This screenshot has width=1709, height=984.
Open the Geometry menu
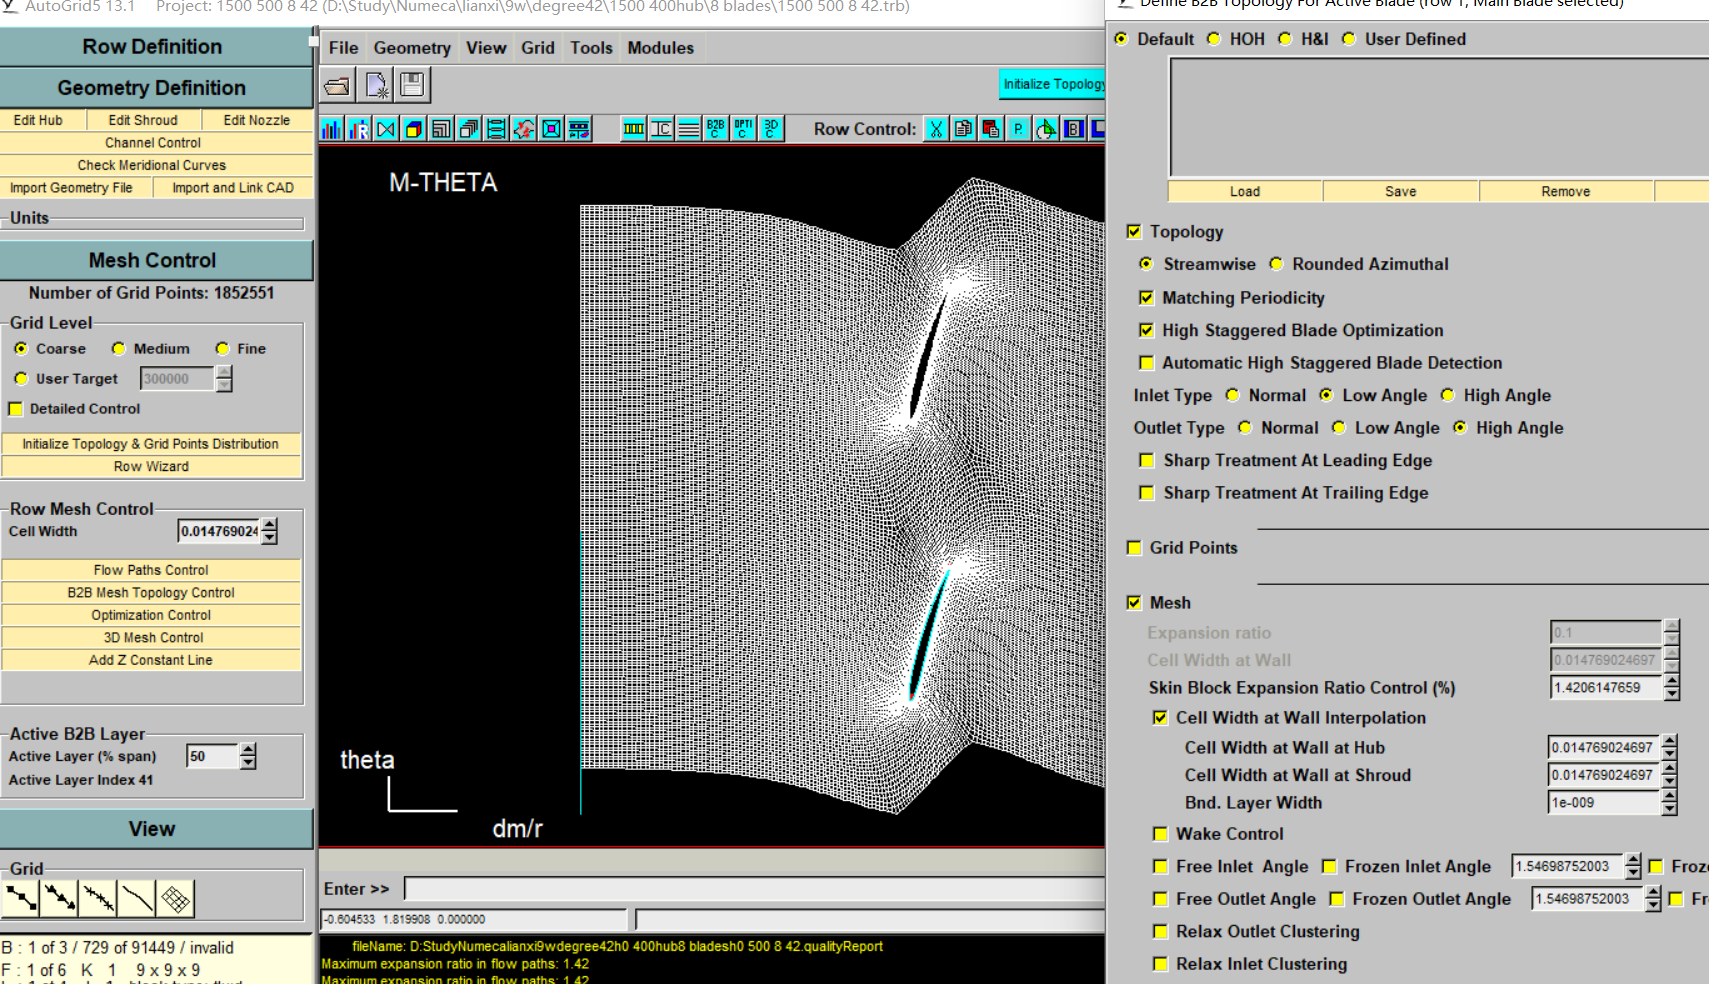(412, 48)
